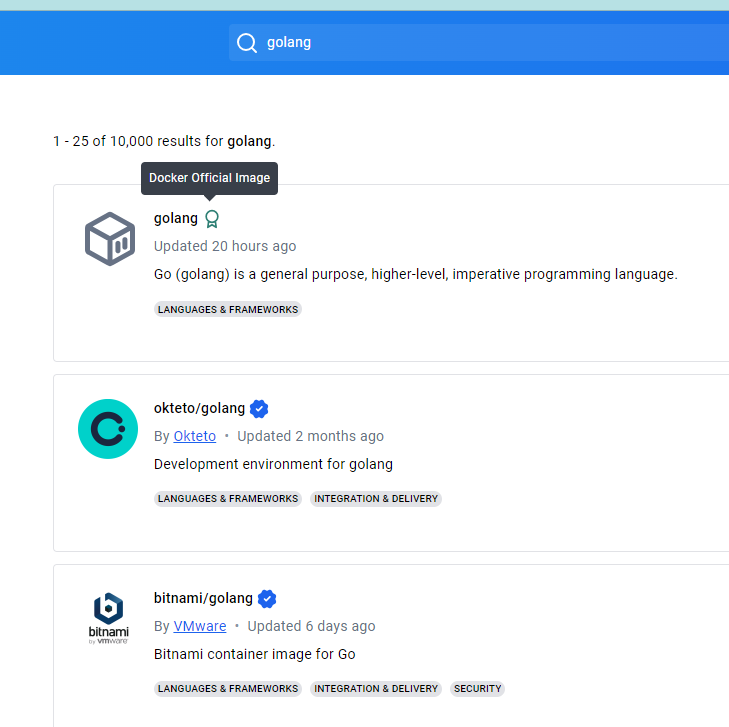Select okteto's LANGUAGES & FRAMEWORKS tag
This screenshot has height=727, width=729.
click(228, 499)
